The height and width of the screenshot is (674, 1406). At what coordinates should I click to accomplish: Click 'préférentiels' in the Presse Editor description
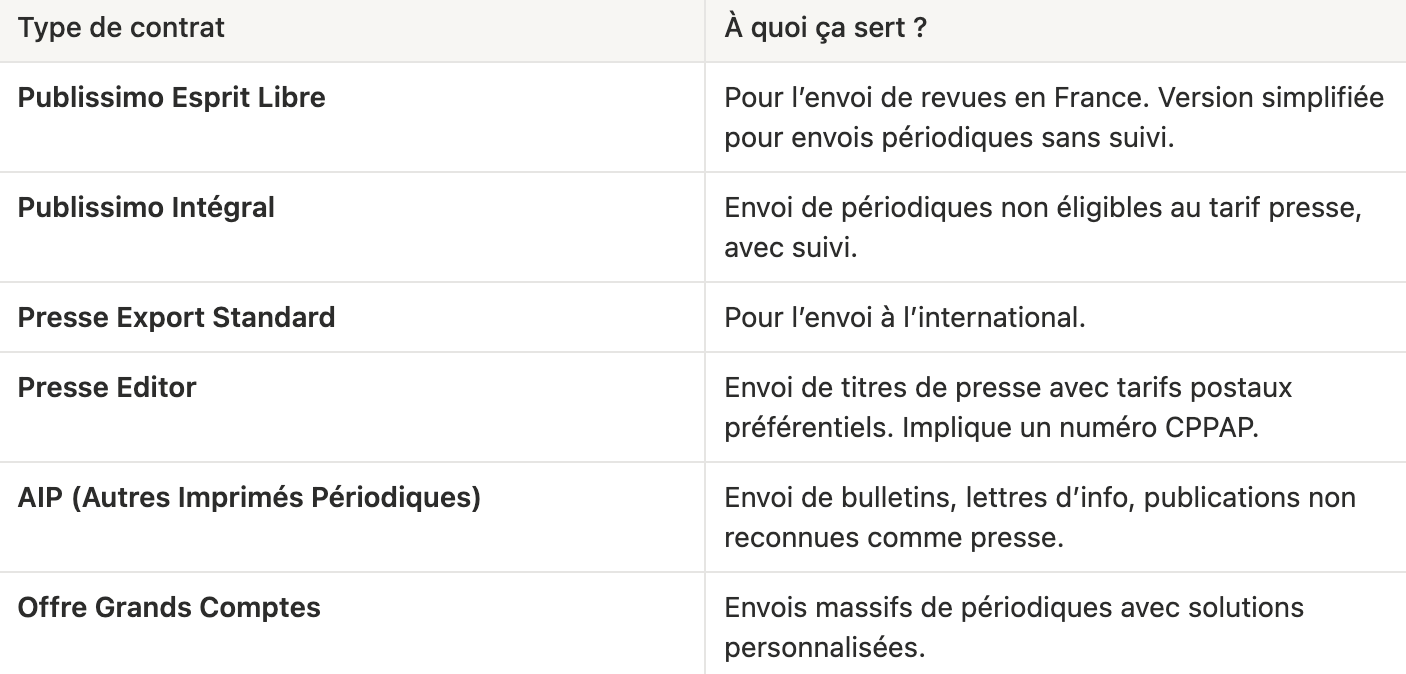click(x=808, y=427)
